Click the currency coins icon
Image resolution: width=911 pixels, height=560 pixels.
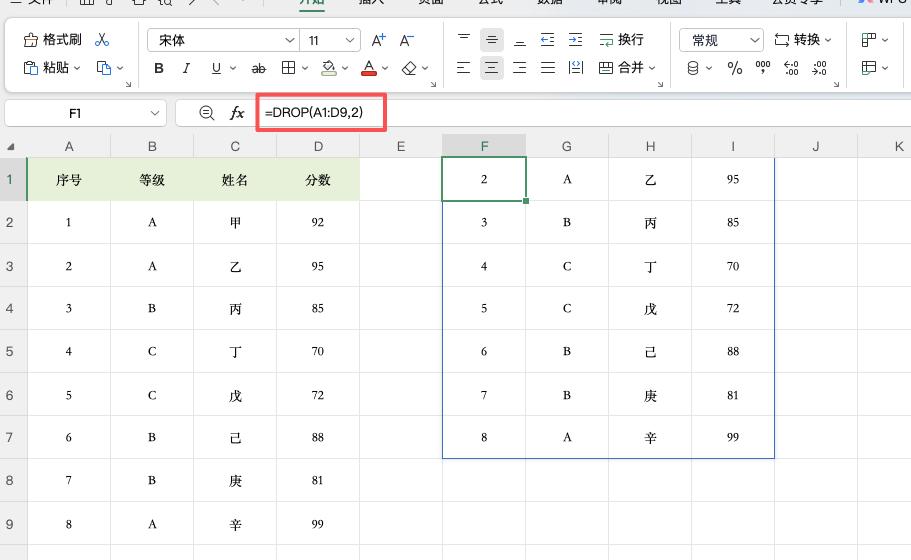click(x=693, y=68)
